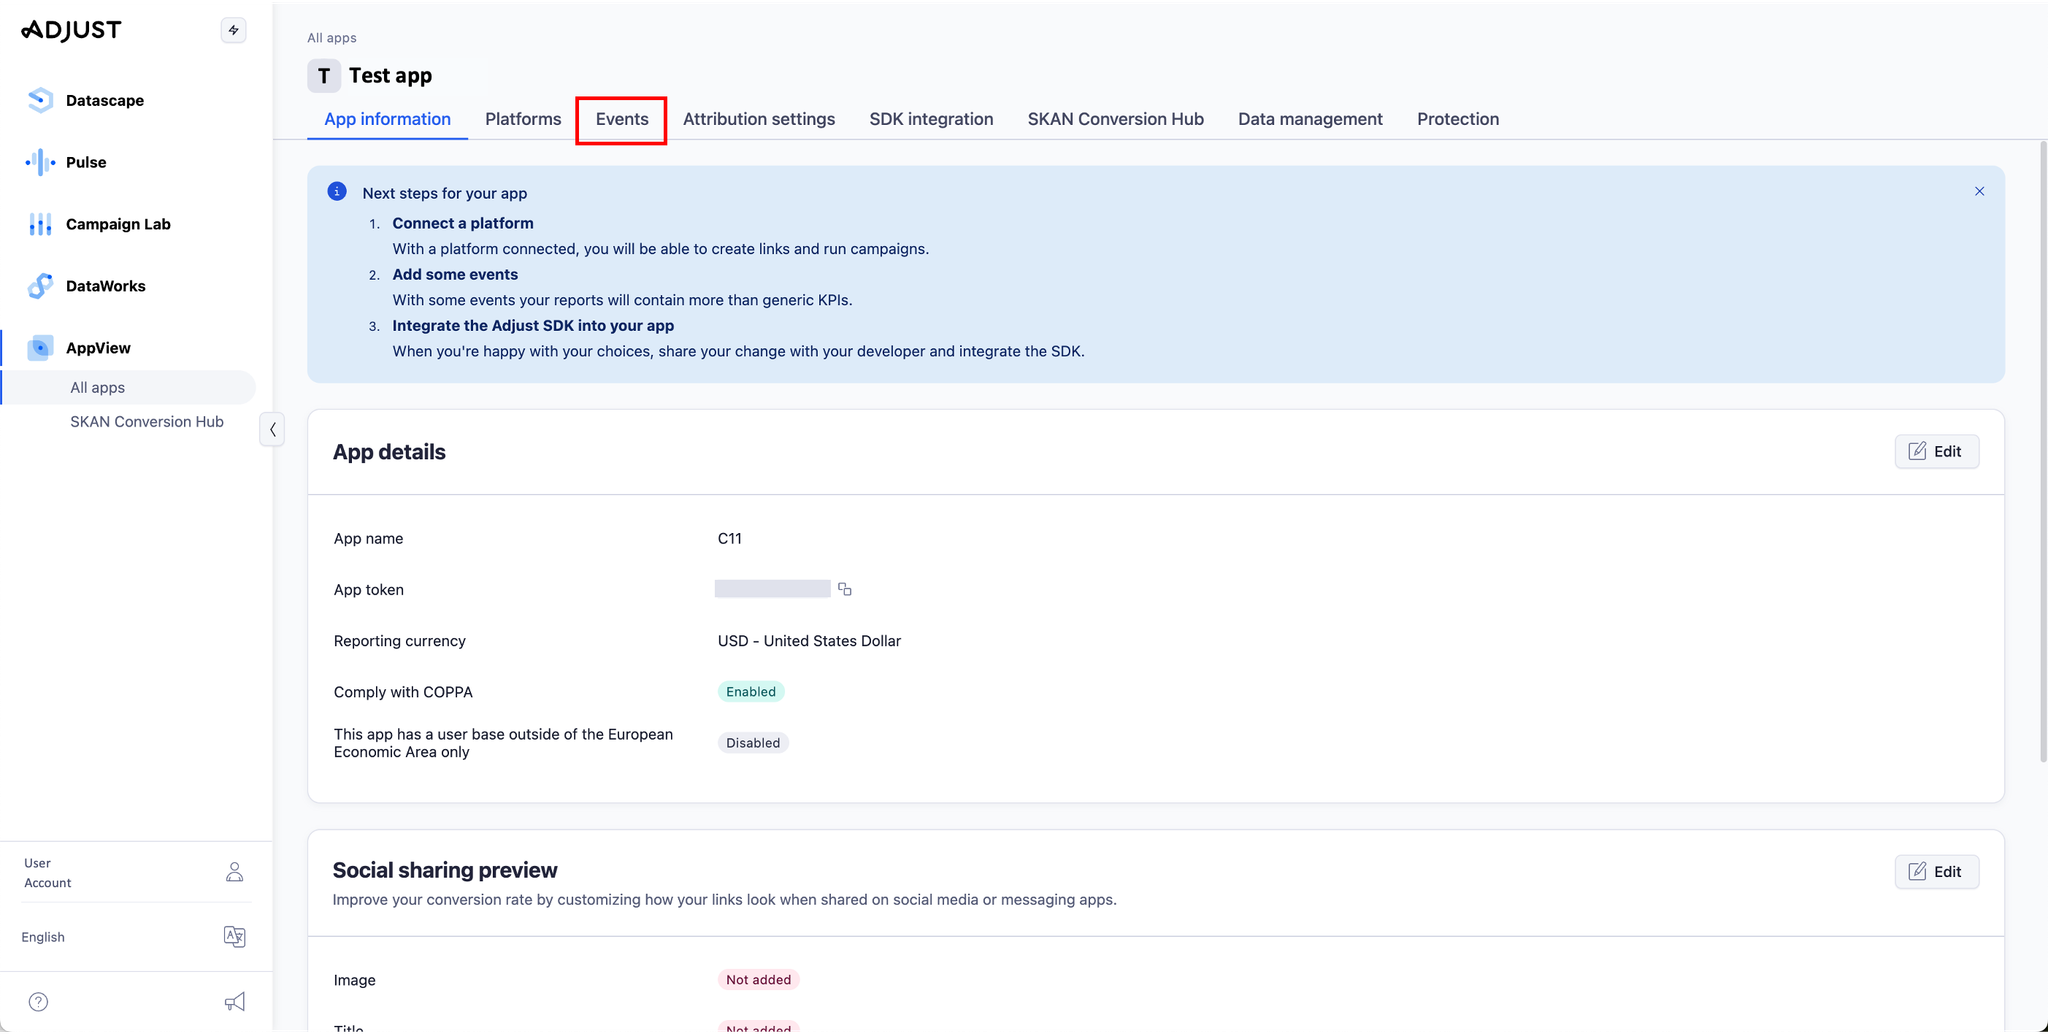Switch to the Data management tab

coord(1310,119)
